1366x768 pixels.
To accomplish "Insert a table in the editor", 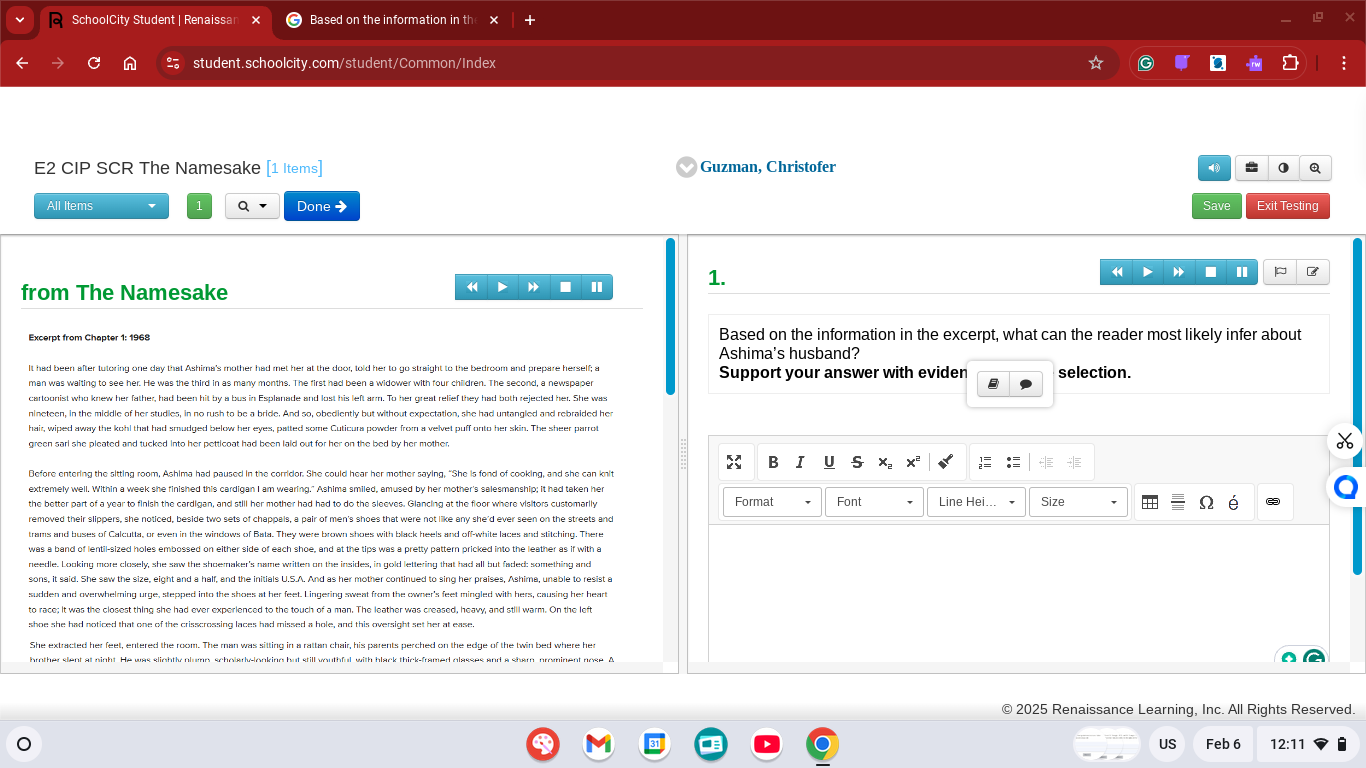I will pyautogui.click(x=1150, y=502).
